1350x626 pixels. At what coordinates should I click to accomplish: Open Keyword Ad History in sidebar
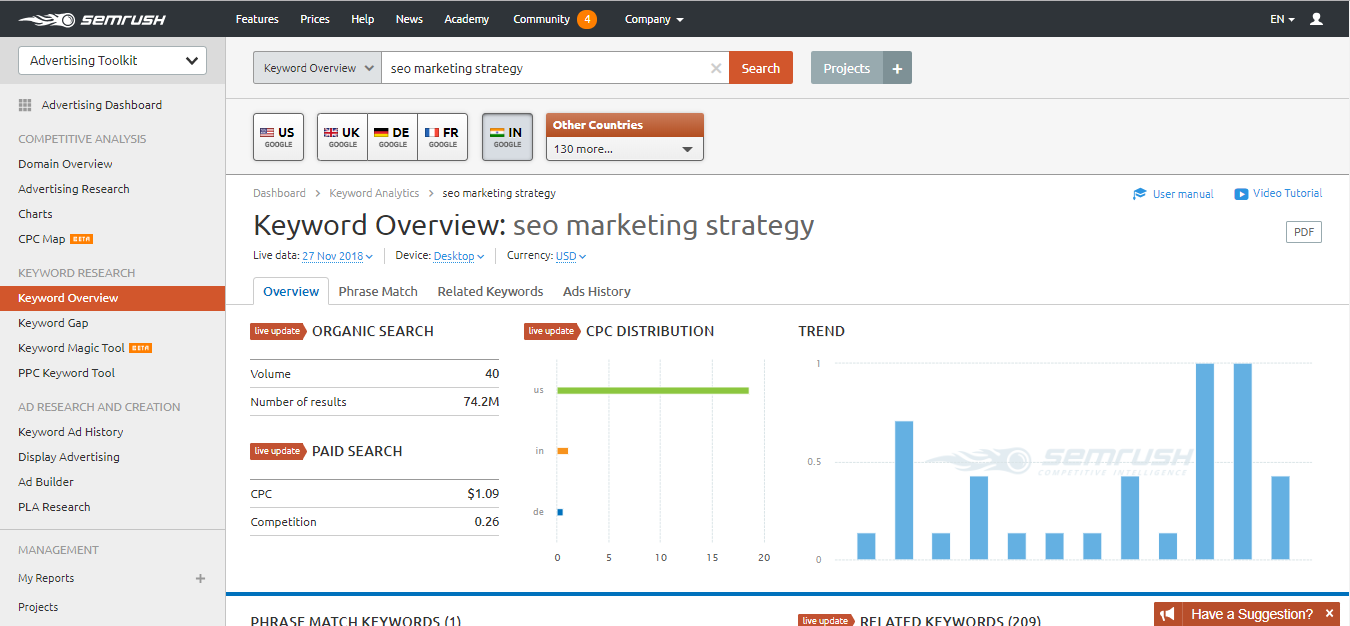click(x=70, y=432)
